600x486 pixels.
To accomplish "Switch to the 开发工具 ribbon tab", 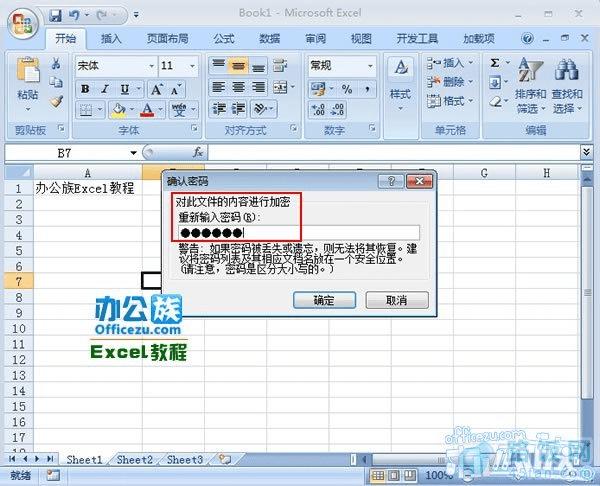I will [x=417, y=39].
